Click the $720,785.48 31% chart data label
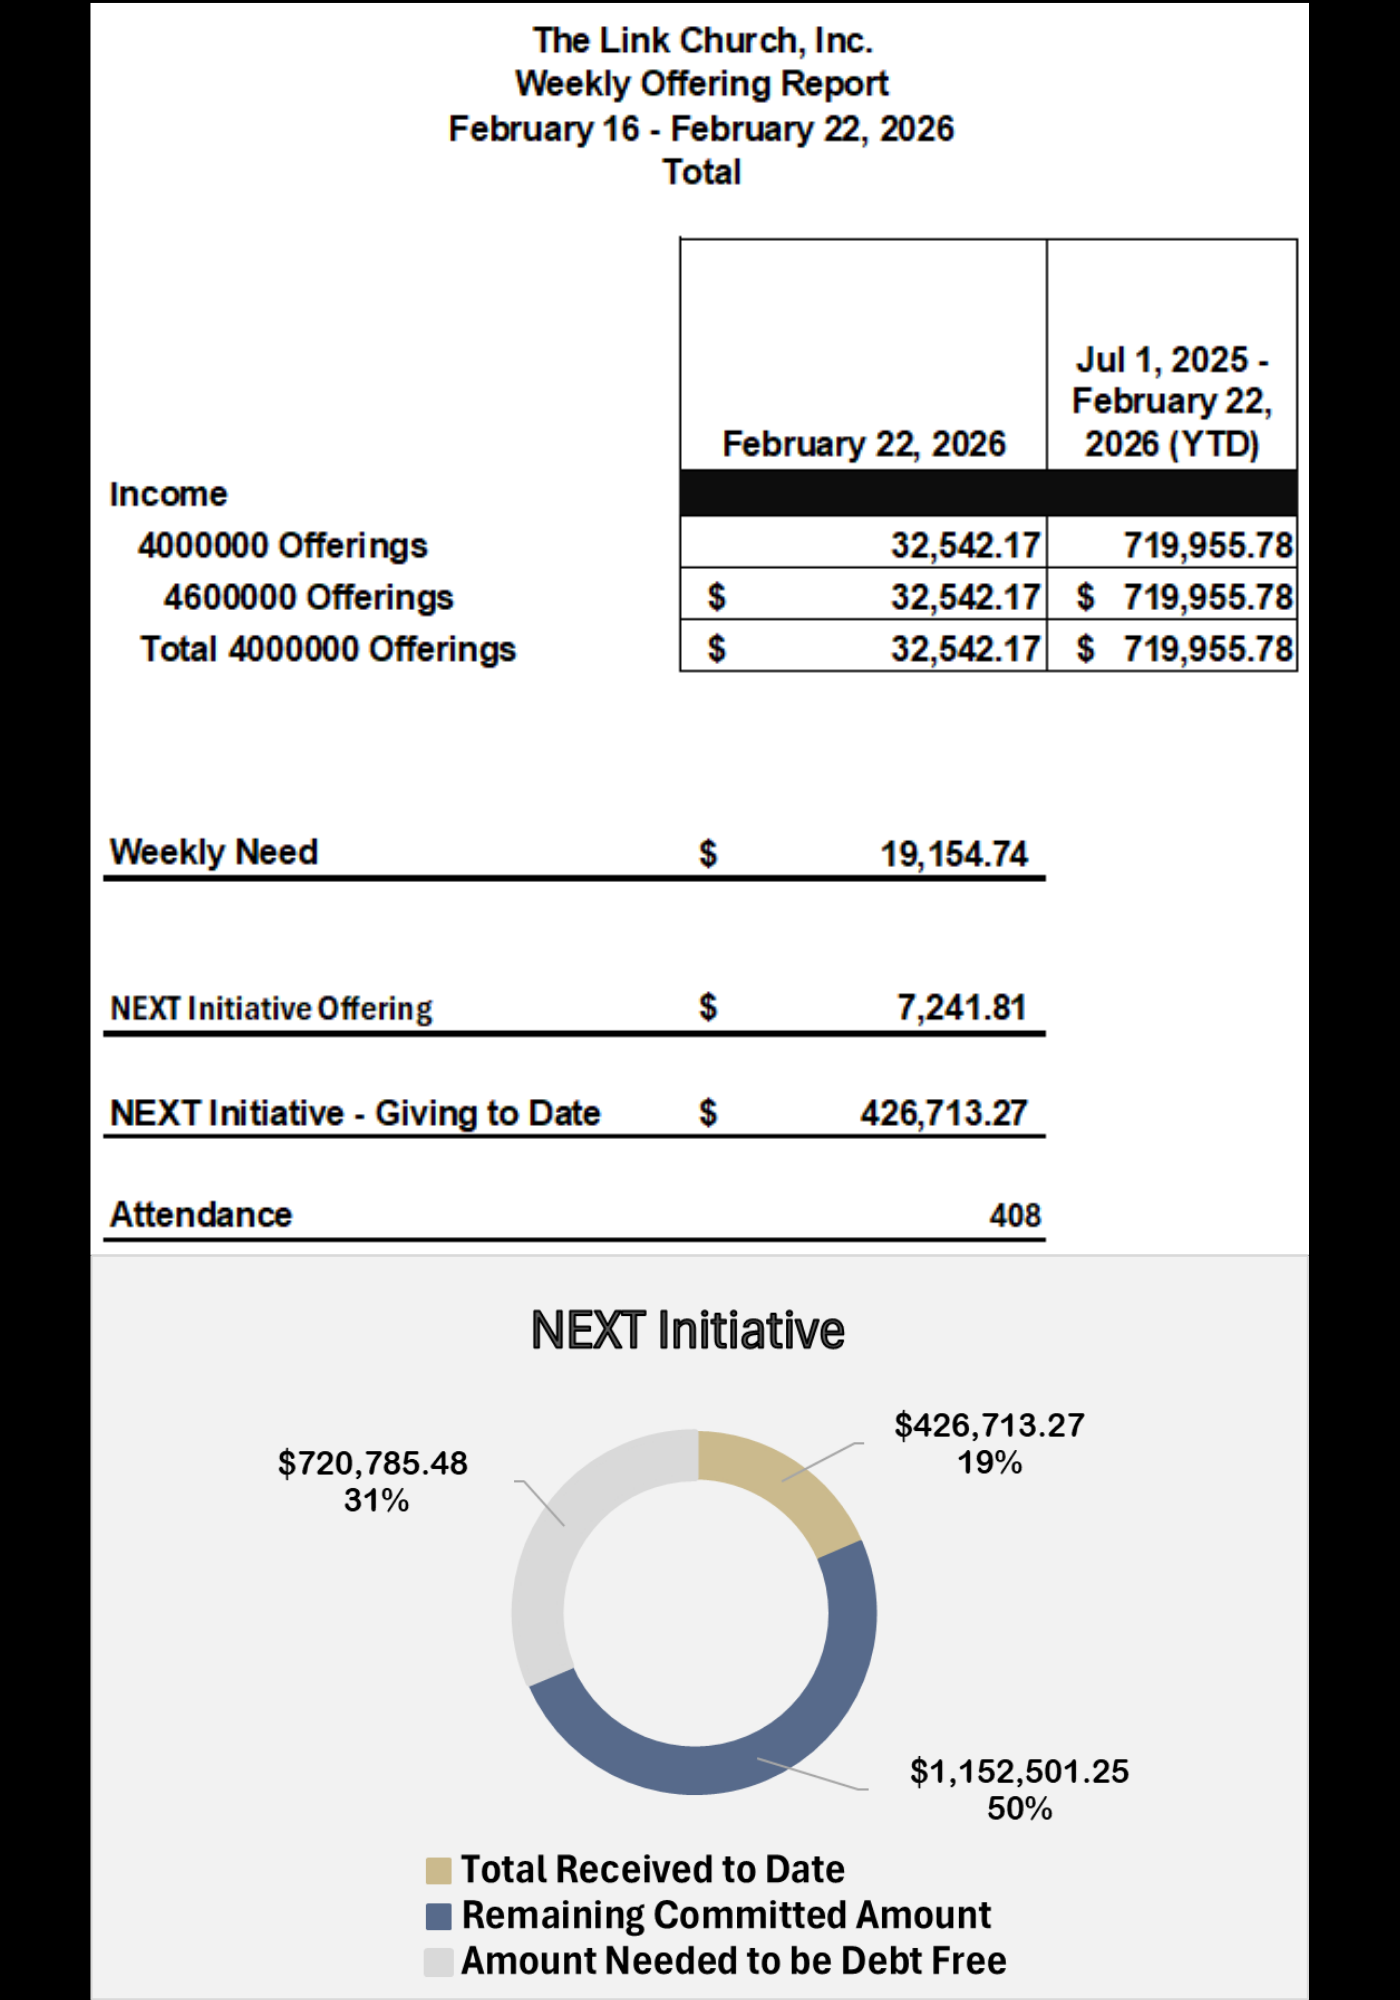Screen dimensions: 1400x2000 (373, 1481)
